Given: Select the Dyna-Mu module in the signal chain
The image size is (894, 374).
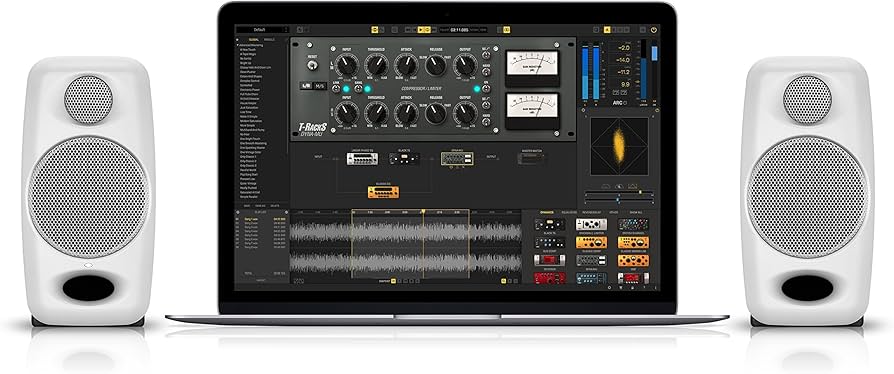Looking at the screenshot, I should click(x=457, y=158).
